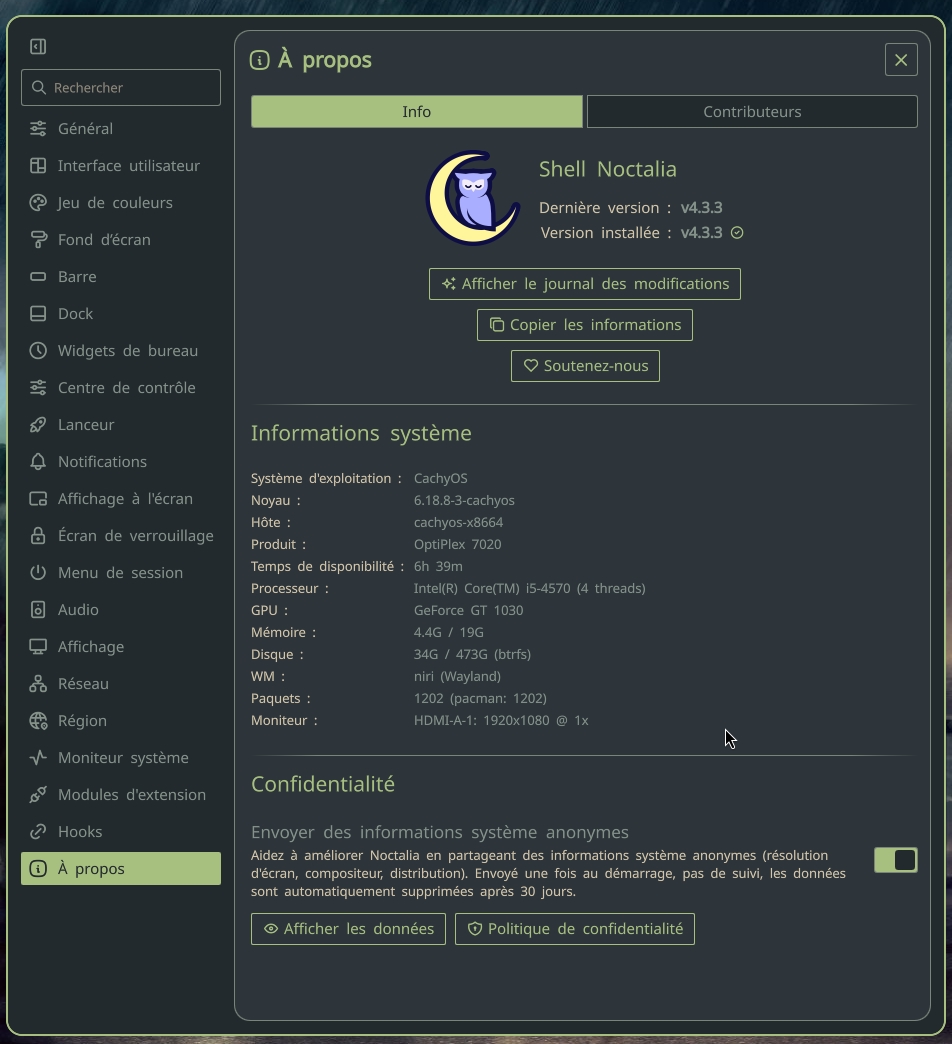Select the Fond d'écran paint roller icon

click(x=38, y=240)
